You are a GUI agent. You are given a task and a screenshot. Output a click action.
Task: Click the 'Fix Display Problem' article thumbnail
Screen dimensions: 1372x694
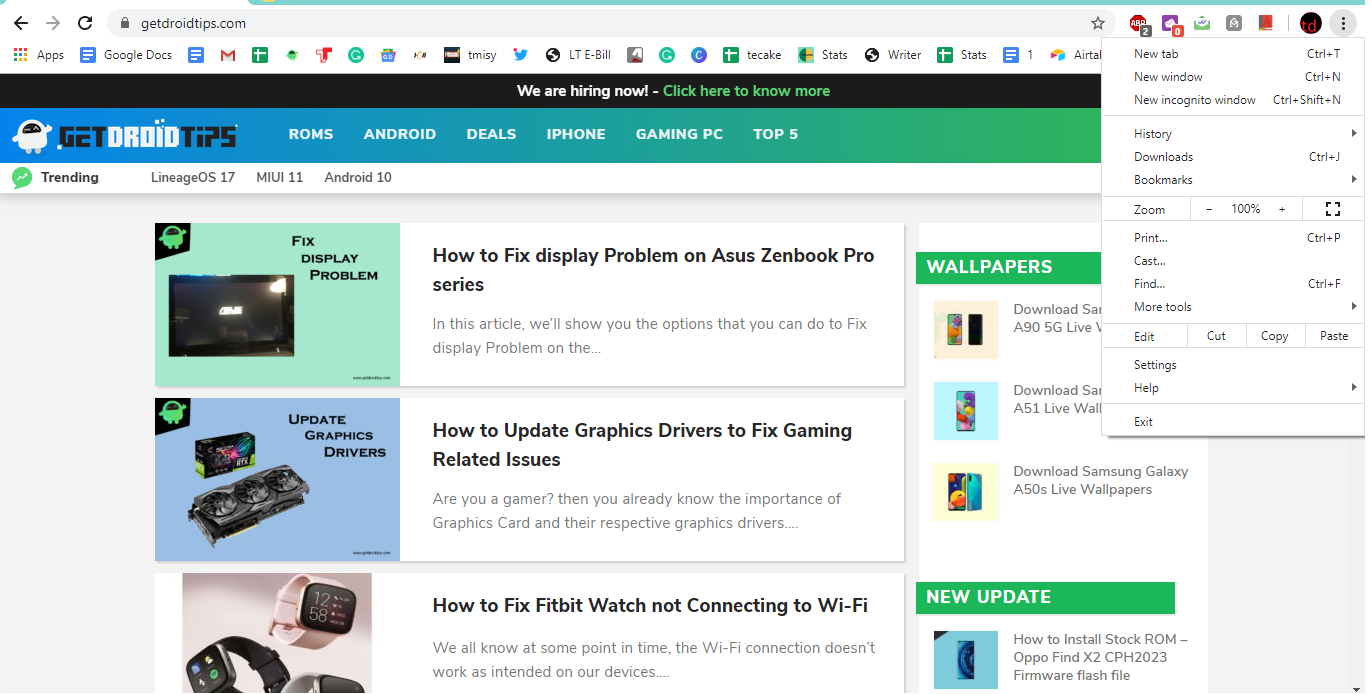coord(277,305)
